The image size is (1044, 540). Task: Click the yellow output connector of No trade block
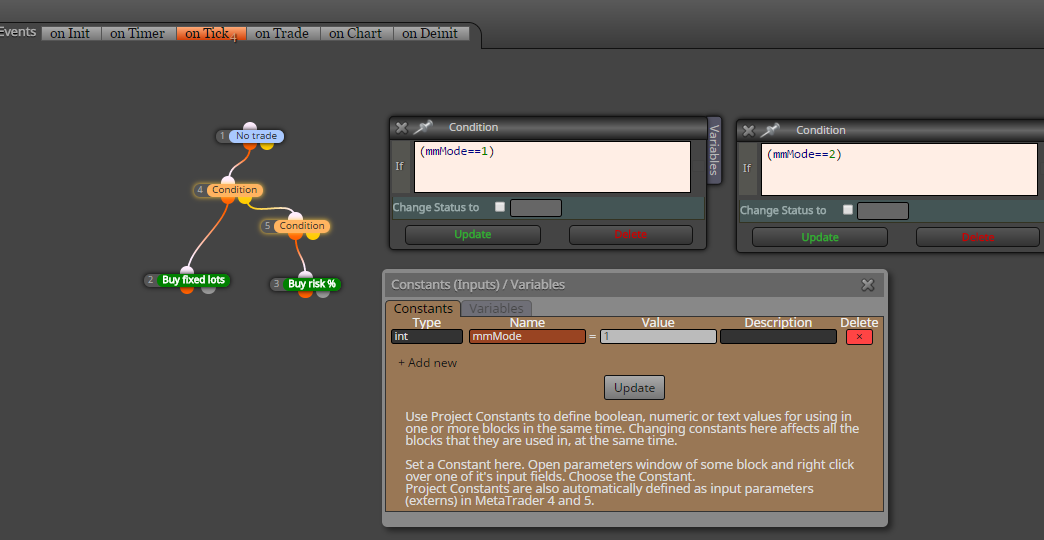pos(266,144)
